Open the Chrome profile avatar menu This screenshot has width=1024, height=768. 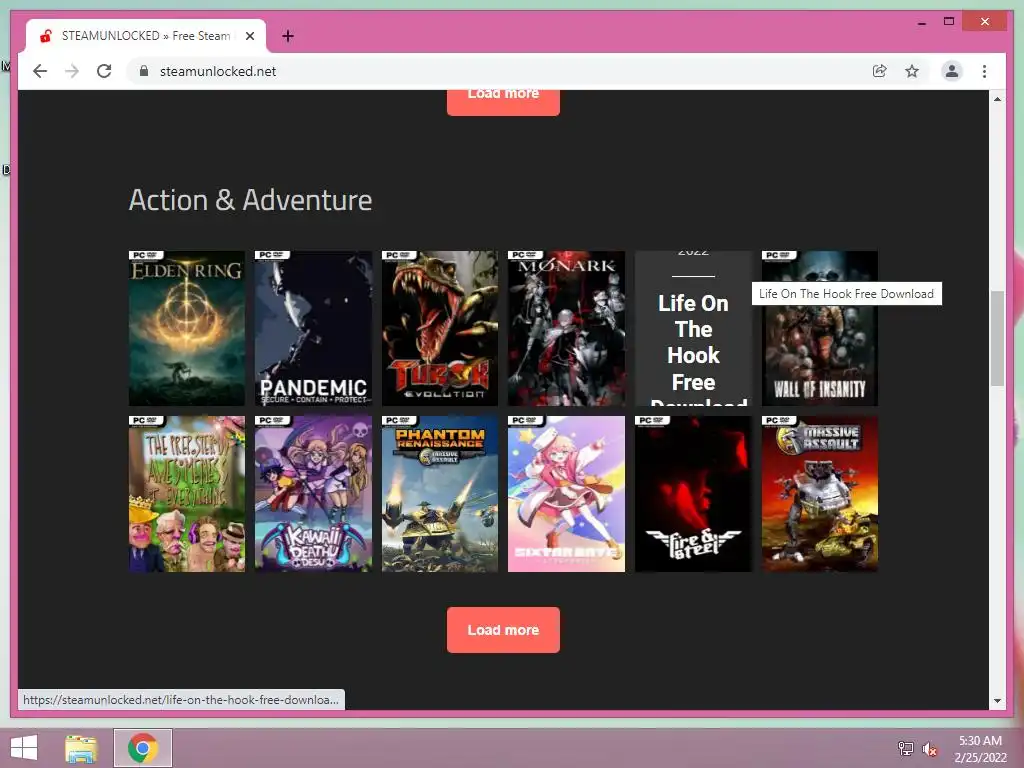[x=952, y=71]
